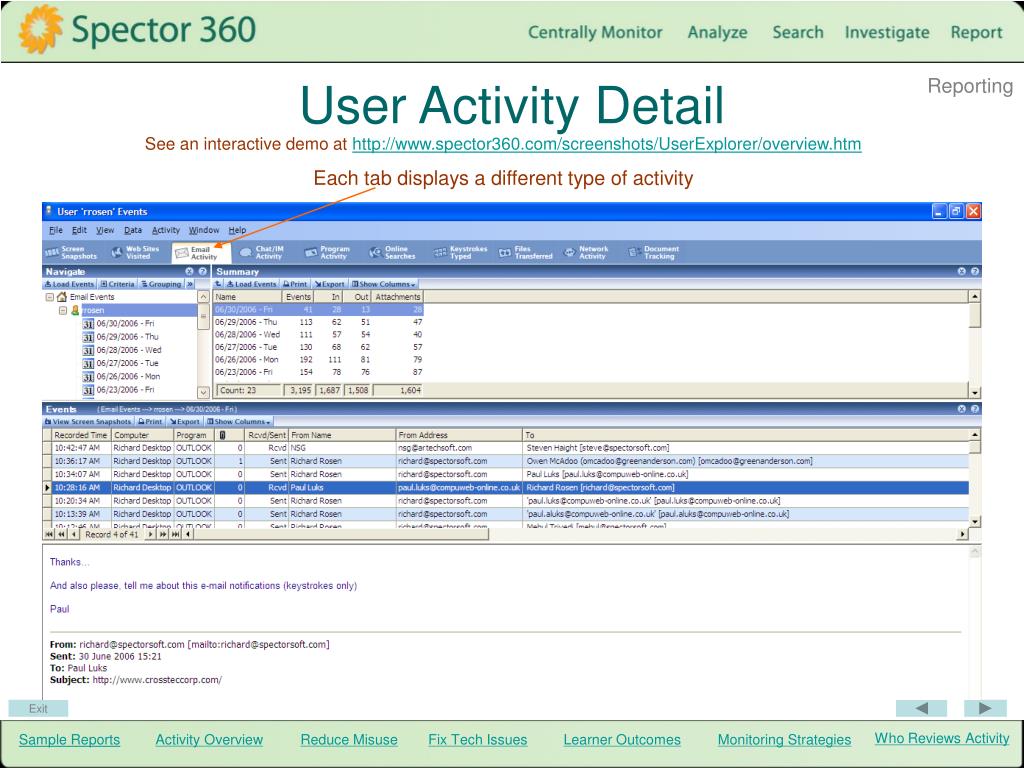This screenshot has width=1024, height=768.
Task: Open the Web Sites Visited tab
Action: (135, 253)
